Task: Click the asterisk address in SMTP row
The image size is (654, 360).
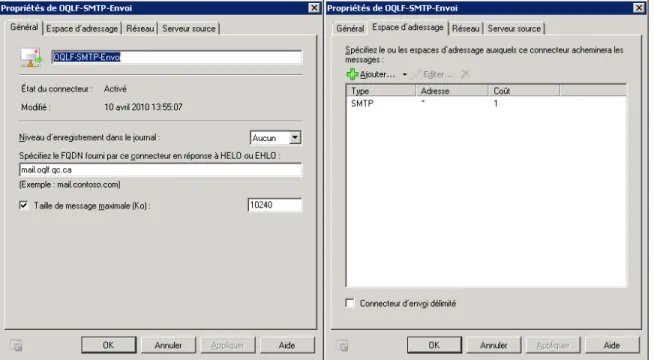Action: (423, 103)
